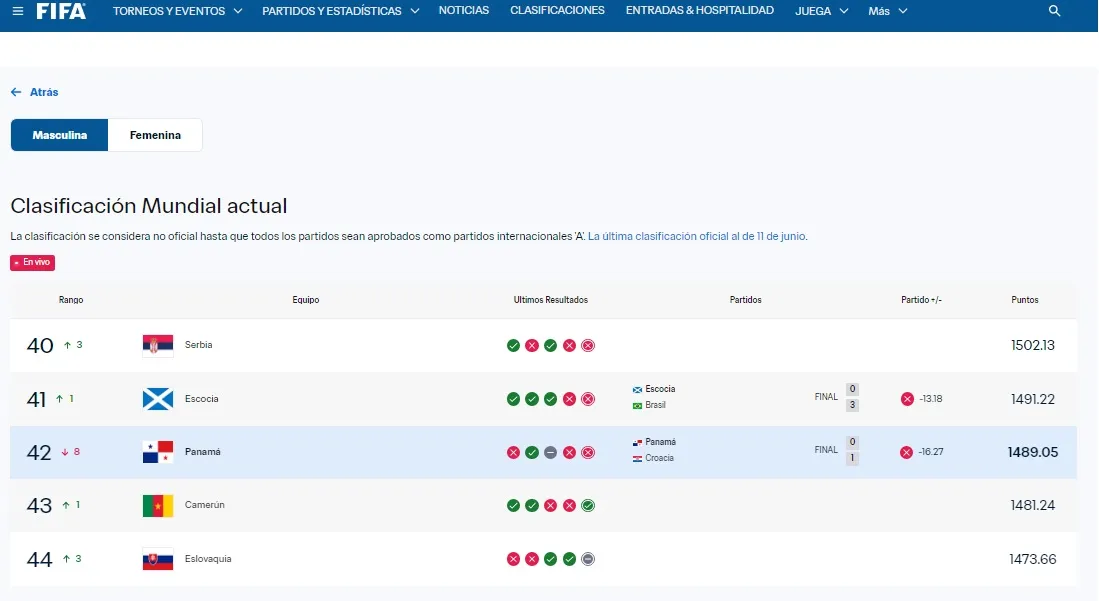Image resolution: width=1099 pixels, height=601 pixels.
Task: Click Serbia's green up-arrow rank change
Action: [67, 345]
